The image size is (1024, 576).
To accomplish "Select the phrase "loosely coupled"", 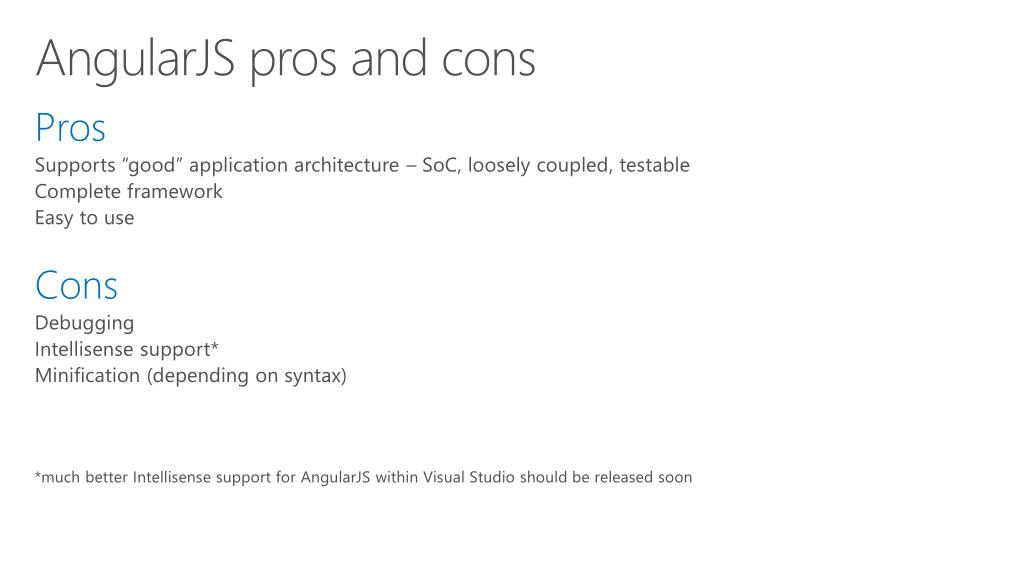I will 538,165.
